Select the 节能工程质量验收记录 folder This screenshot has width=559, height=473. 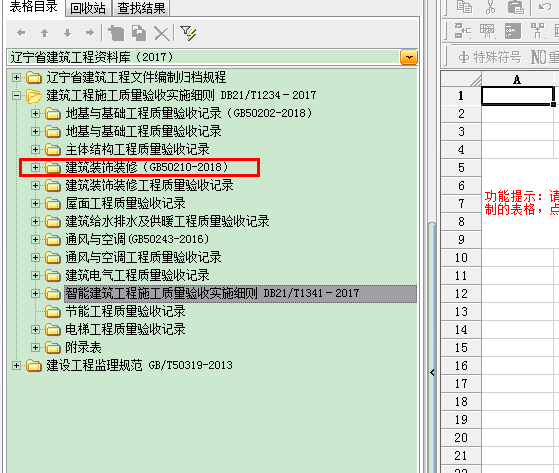click(x=125, y=311)
